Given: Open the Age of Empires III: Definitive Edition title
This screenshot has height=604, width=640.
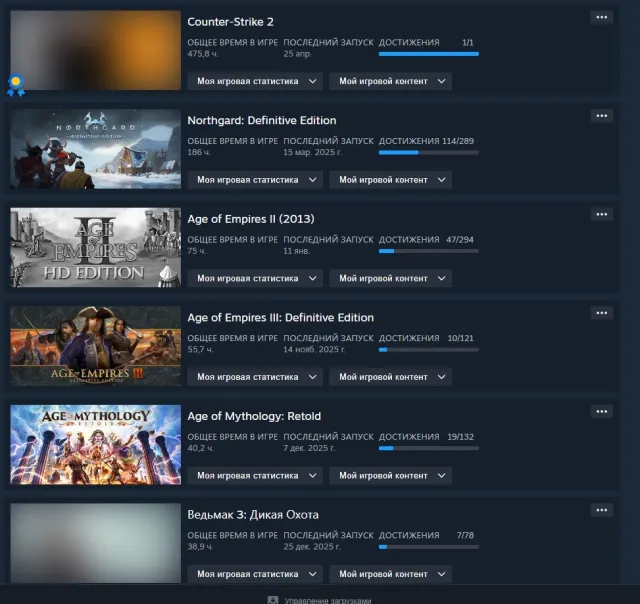Looking at the screenshot, I should pyautogui.click(x=280, y=318).
